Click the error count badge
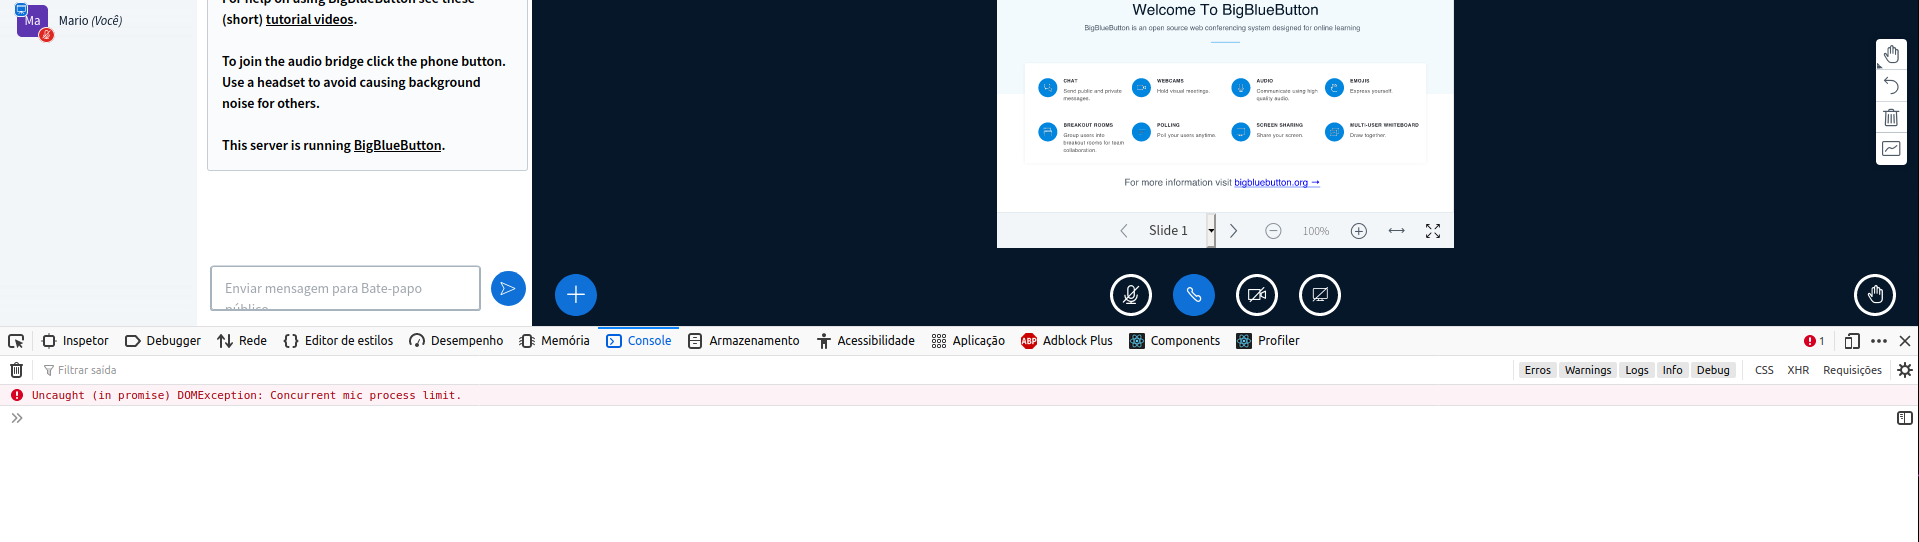The width and height of the screenshot is (1919, 542). pyautogui.click(x=1814, y=341)
